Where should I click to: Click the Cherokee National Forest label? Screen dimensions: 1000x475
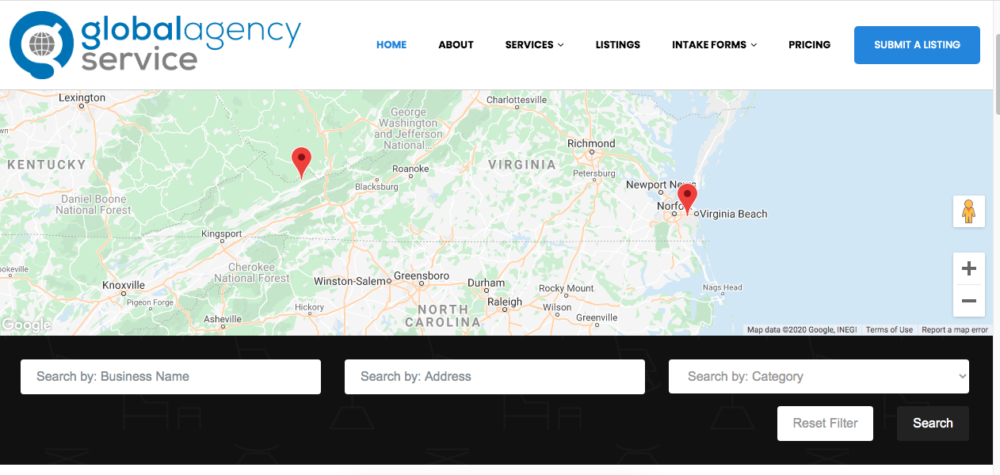pos(251,273)
